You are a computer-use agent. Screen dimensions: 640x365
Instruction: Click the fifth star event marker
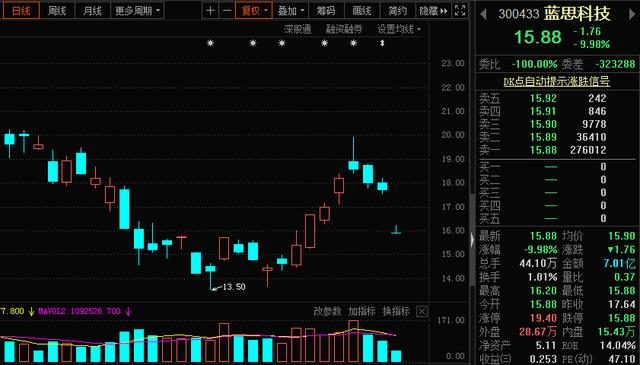click(x=353, y=43)
